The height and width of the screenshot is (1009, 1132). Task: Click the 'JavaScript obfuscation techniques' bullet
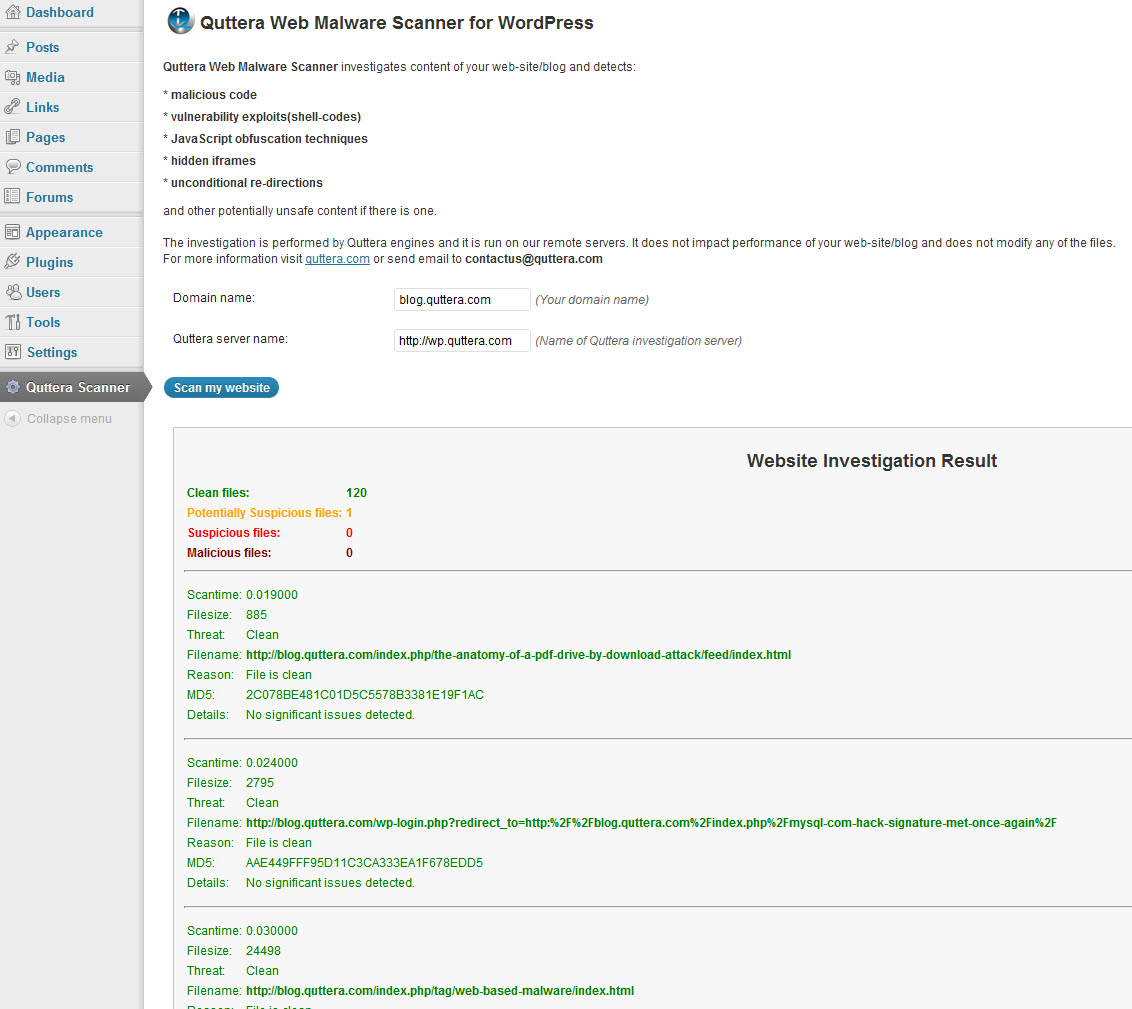(269, 139)
